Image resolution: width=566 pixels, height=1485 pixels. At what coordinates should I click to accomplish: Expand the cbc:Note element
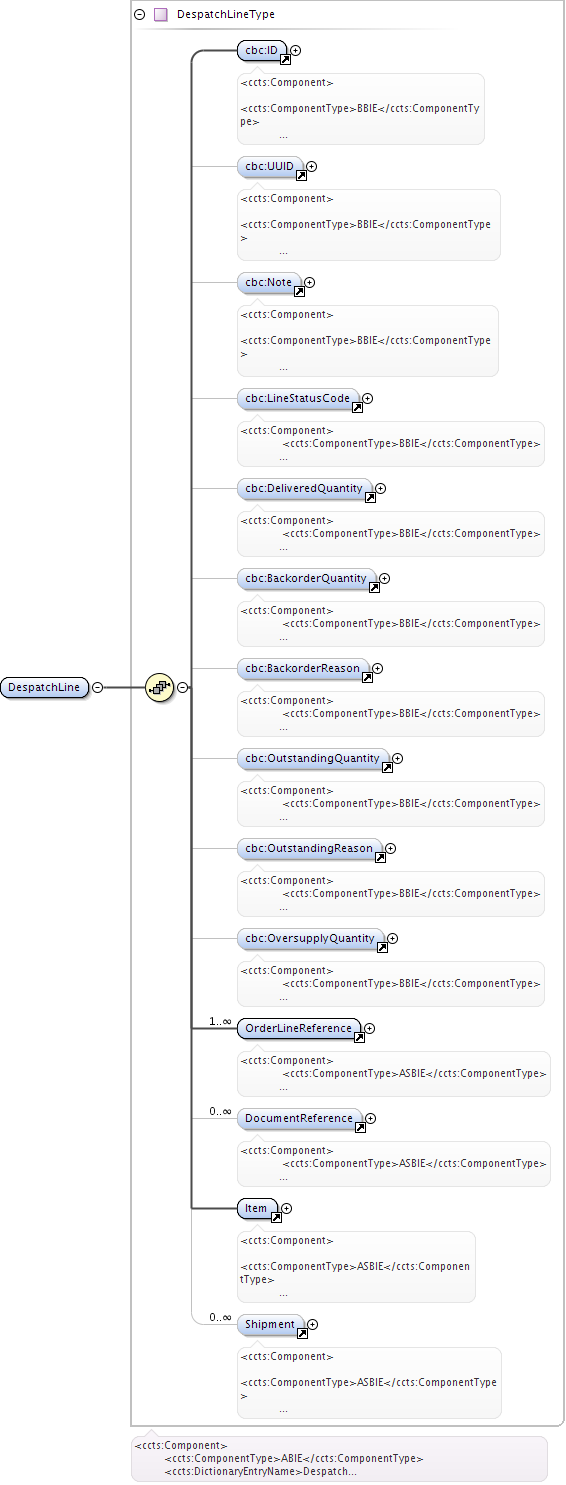tap(309, 283)
